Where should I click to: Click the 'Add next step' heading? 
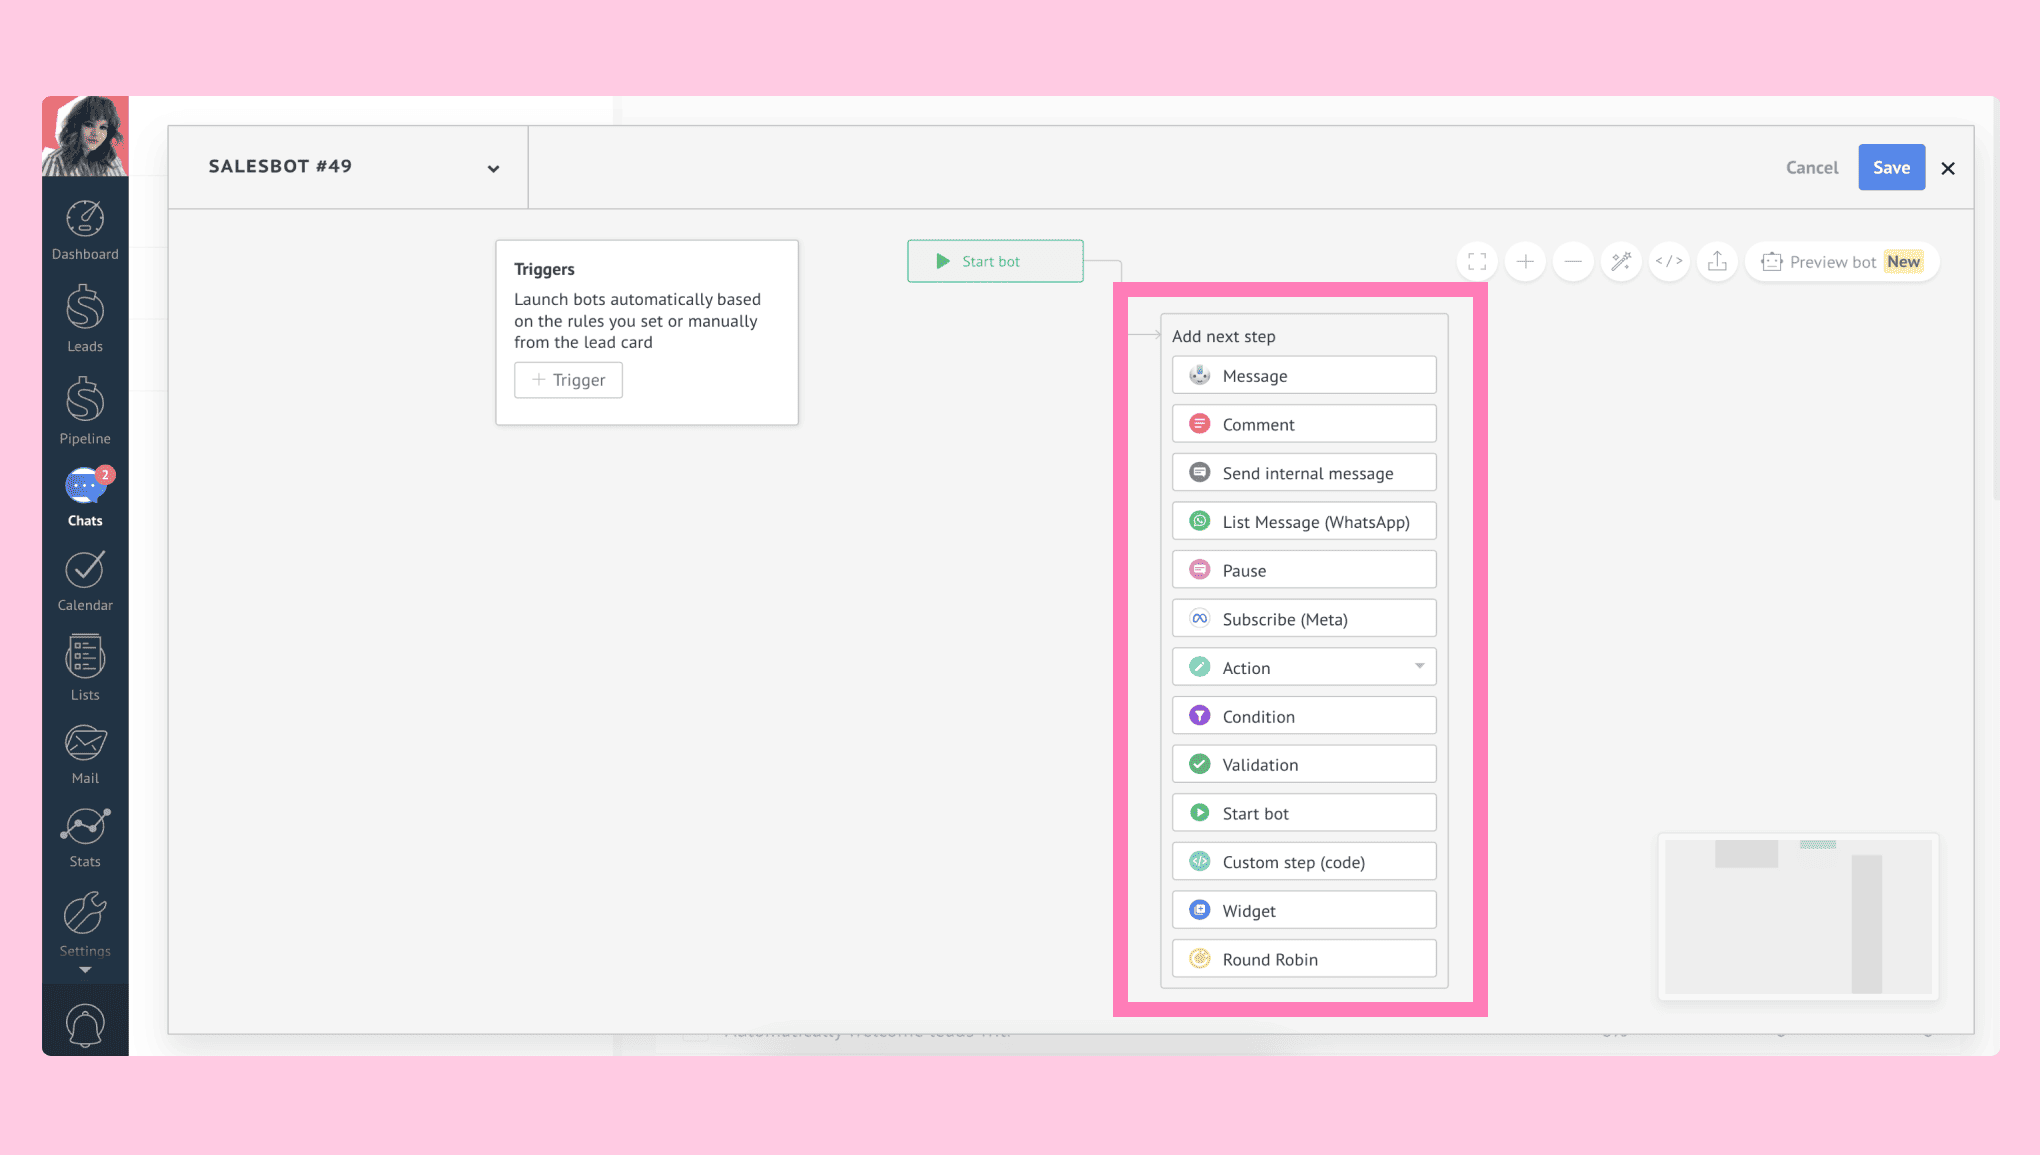1223,336
